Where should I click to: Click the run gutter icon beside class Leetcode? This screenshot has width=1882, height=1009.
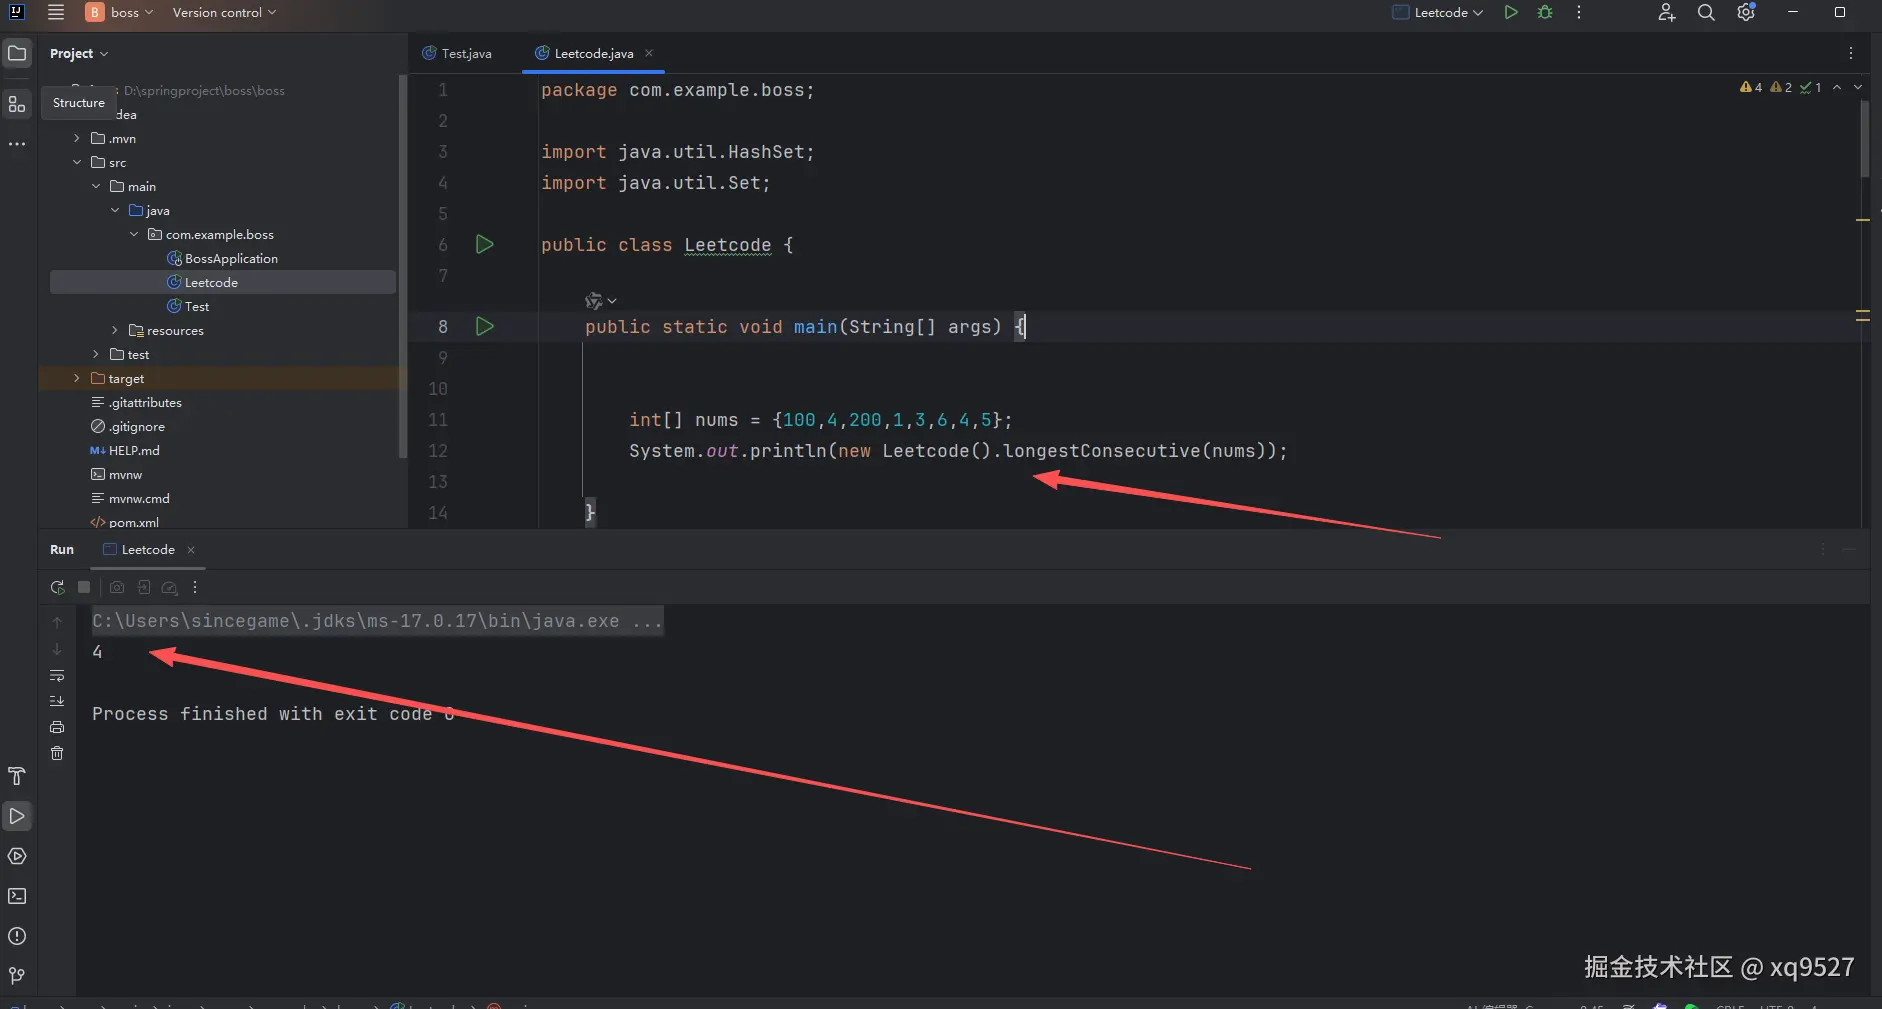pos(485,244)
